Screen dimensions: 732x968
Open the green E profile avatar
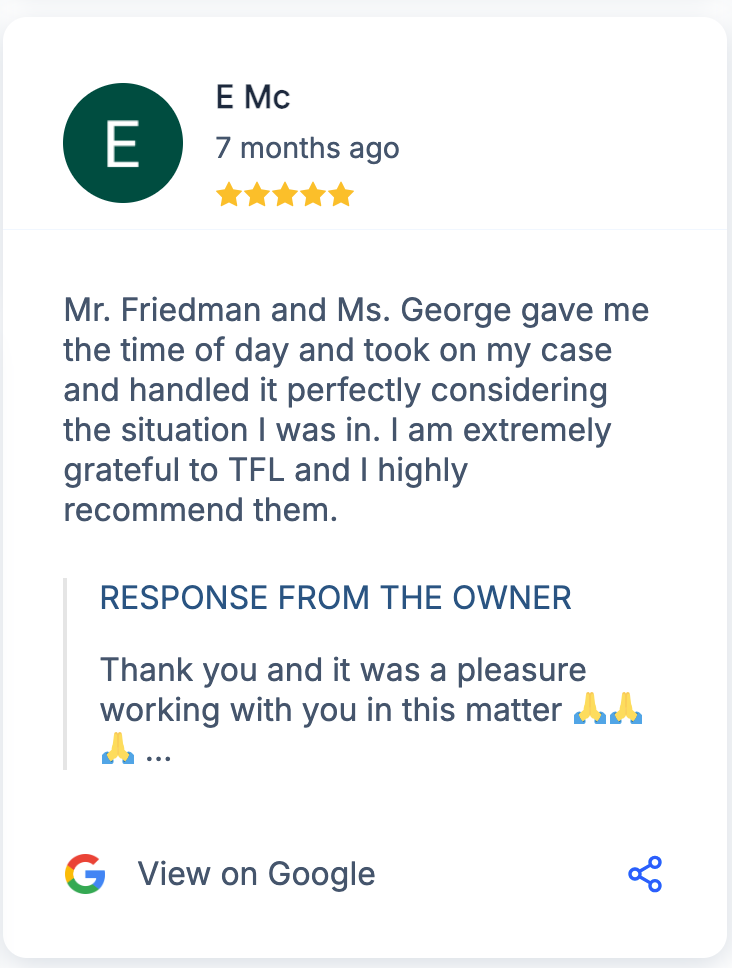[122, 143]
